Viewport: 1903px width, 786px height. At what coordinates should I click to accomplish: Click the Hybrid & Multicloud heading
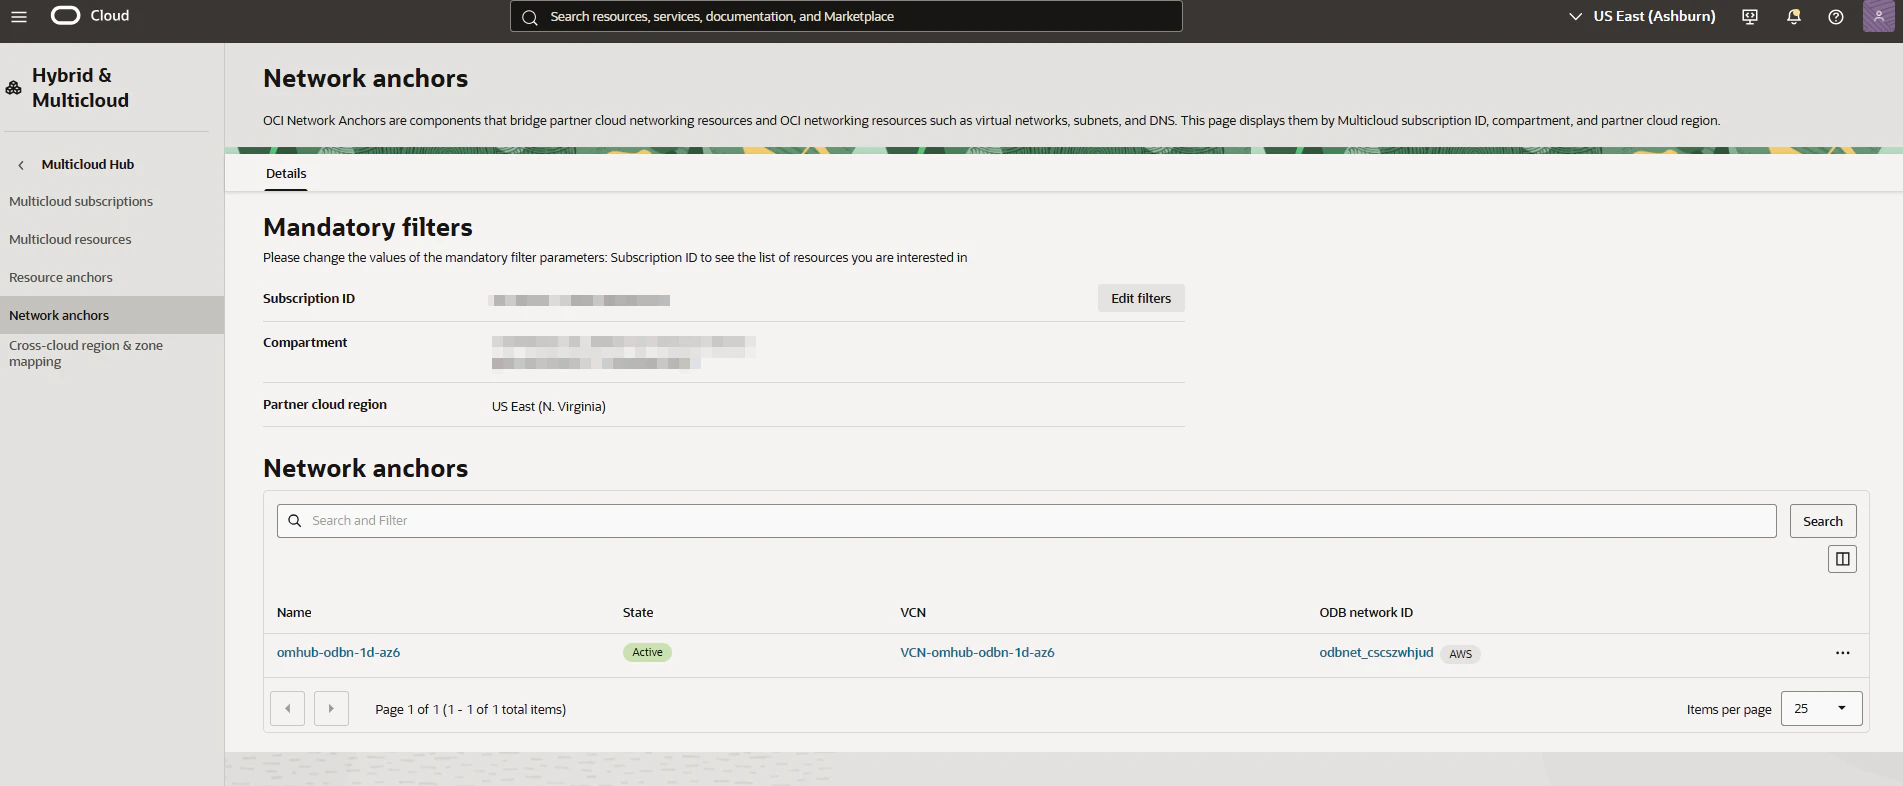pyautogui.click(x=80, y=88)
